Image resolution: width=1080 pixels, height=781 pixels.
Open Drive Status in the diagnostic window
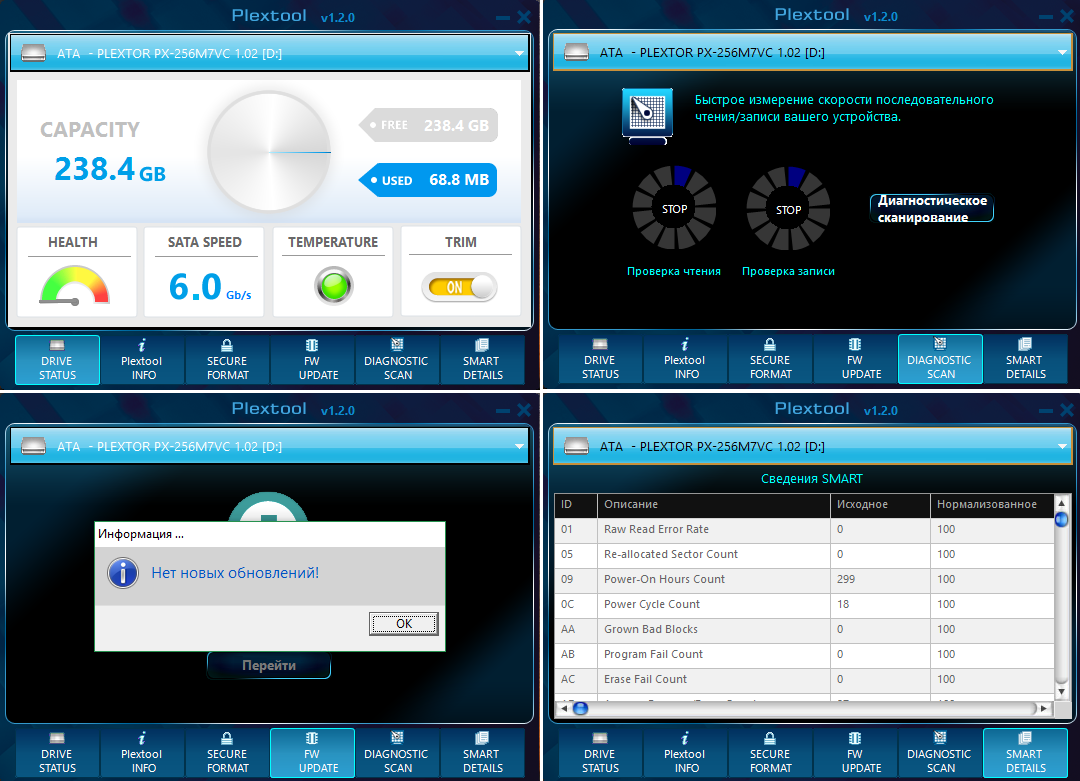point(600,359)
